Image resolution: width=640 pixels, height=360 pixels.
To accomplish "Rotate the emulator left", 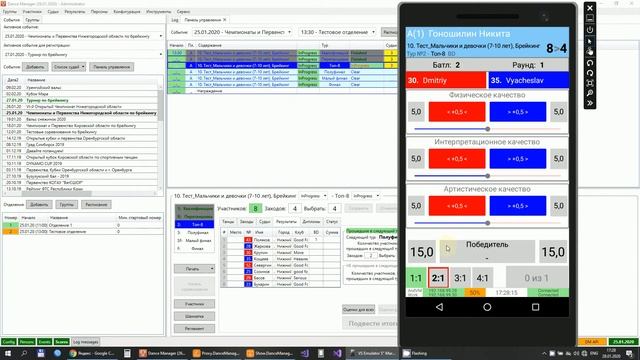I will click(x=590, y=63).
